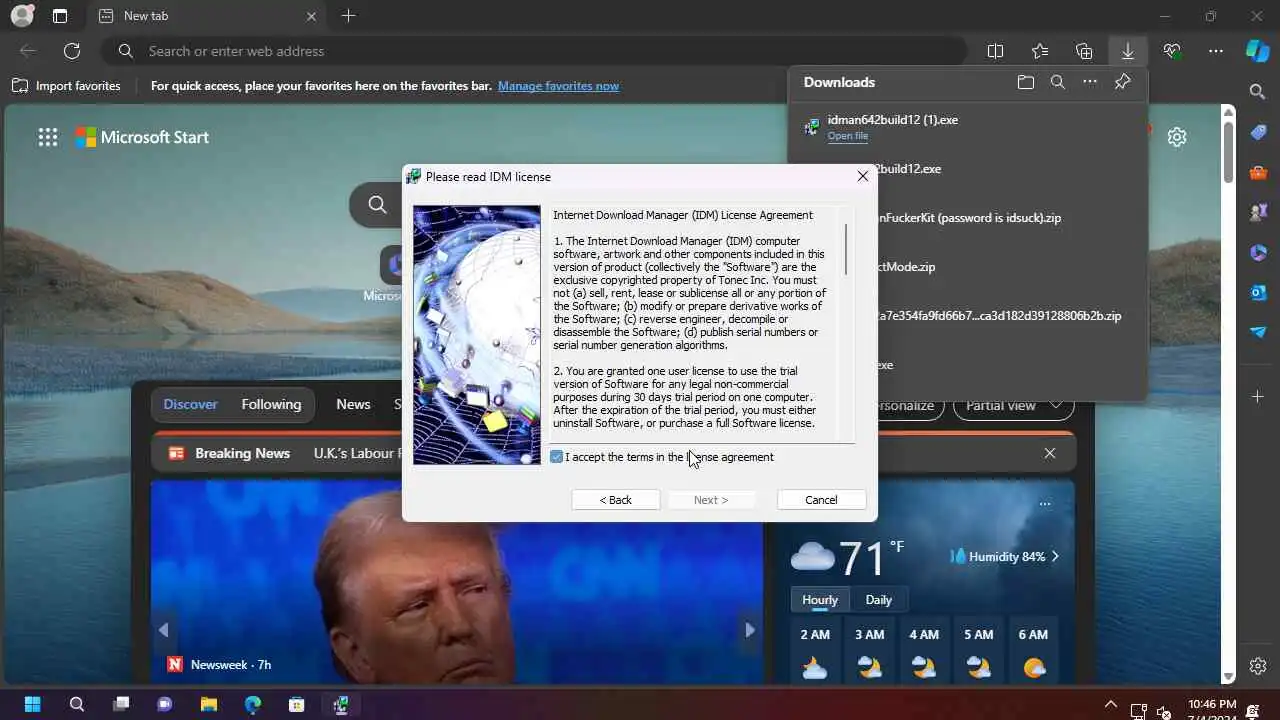Image resolution: width=1280 pixels, height=720 pixels.
Task: Click the taskbar clock 10:46 PM
Action: point(1212,705)
